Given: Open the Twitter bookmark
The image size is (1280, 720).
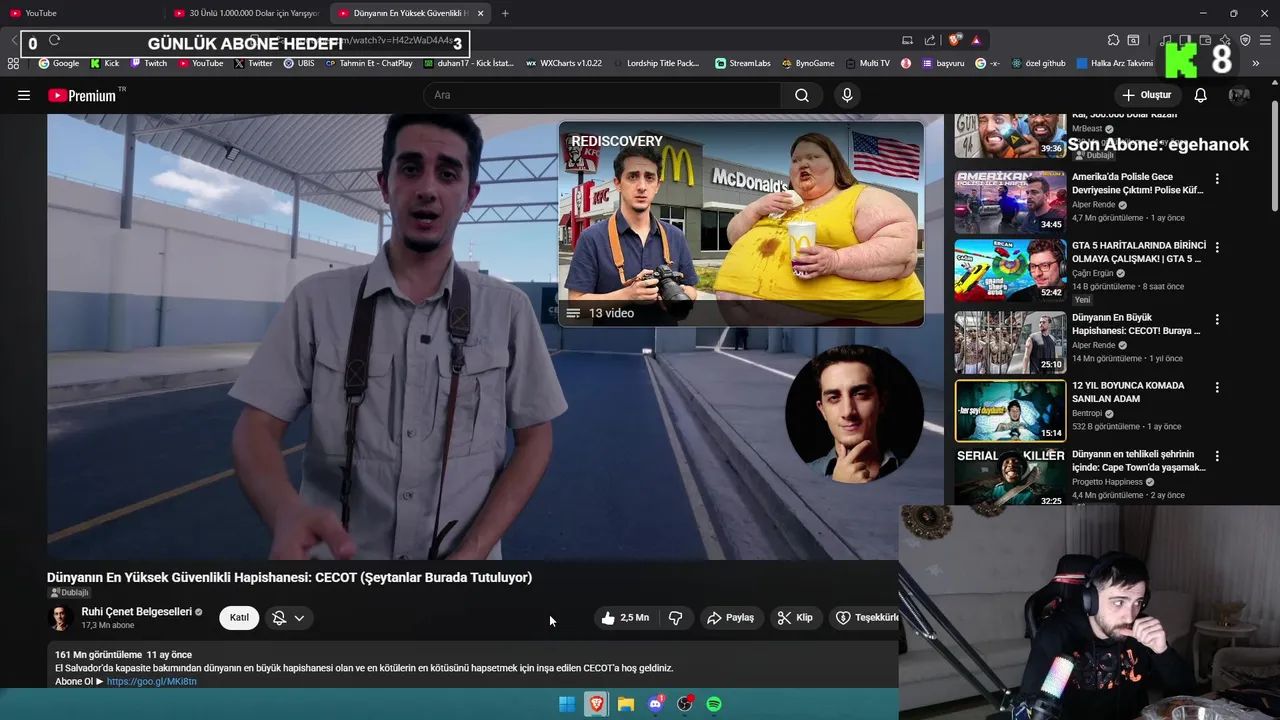Looking at the screenshot, I should pos(254,63).
